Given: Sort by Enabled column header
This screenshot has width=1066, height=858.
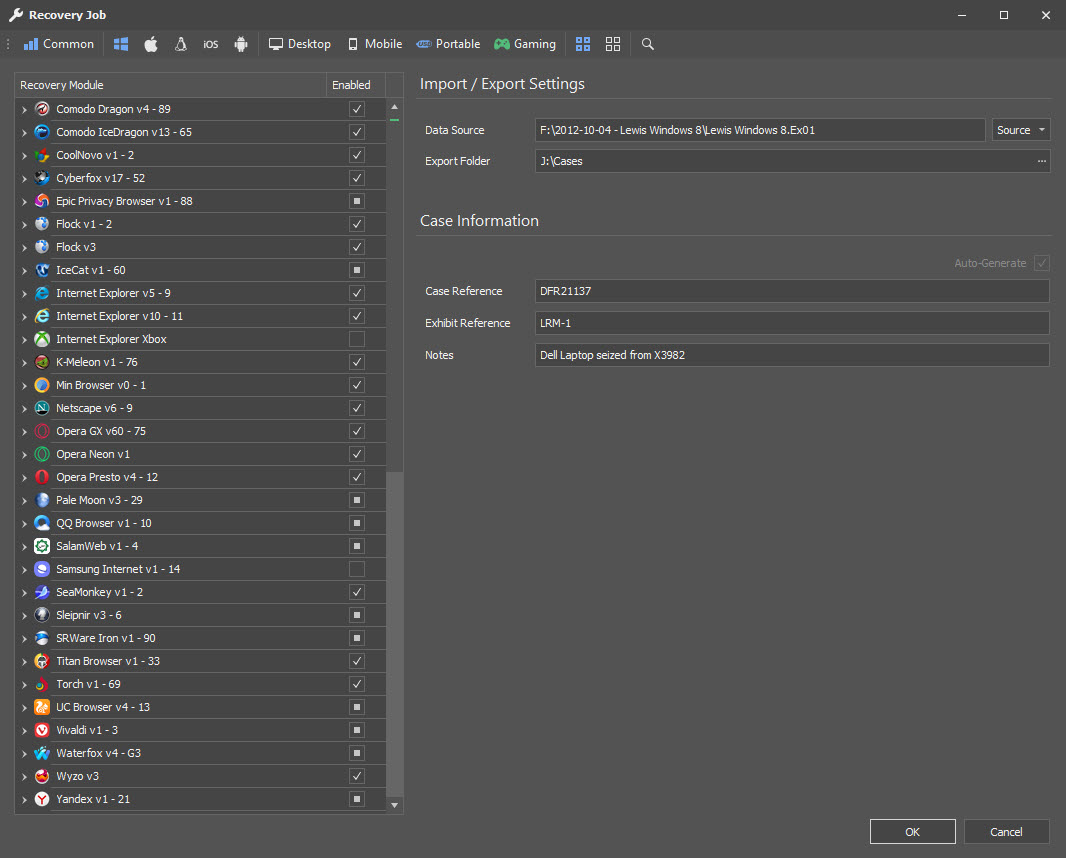Looking at the screenshot, I should [356, 85].
